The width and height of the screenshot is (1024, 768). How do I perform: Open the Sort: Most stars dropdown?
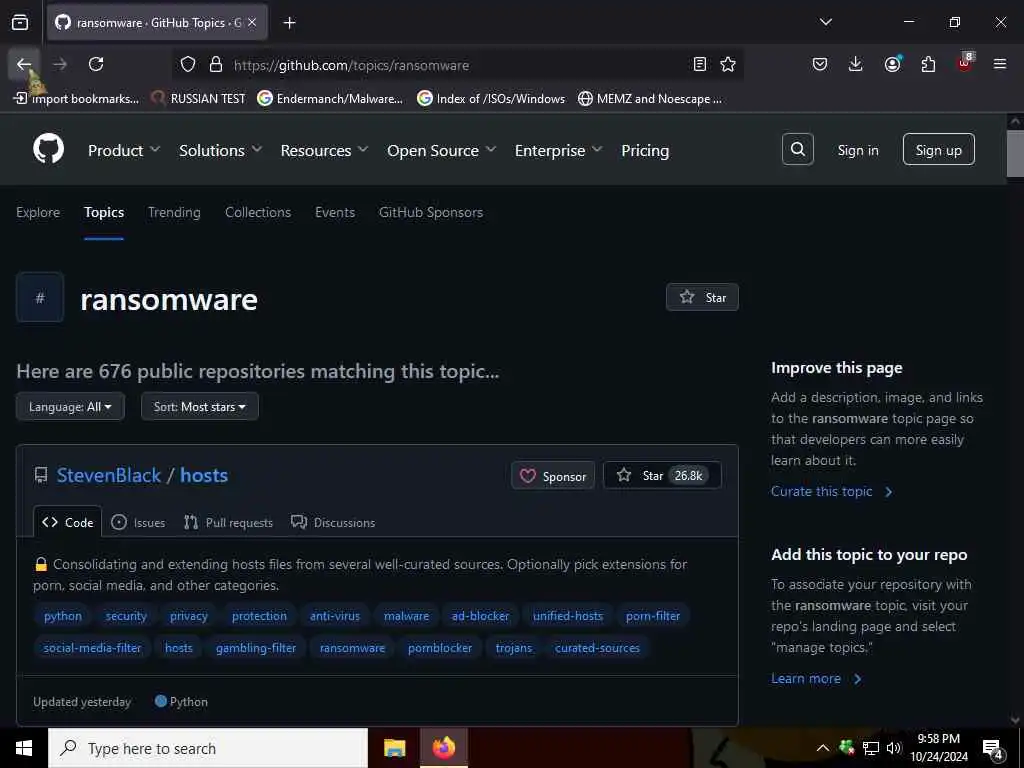click(200, 406)
